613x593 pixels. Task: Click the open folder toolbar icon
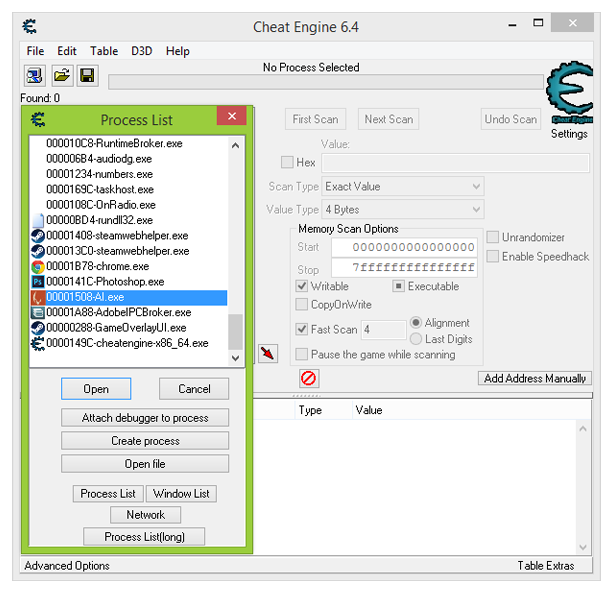pyautogui.click(x=62, y=75)
